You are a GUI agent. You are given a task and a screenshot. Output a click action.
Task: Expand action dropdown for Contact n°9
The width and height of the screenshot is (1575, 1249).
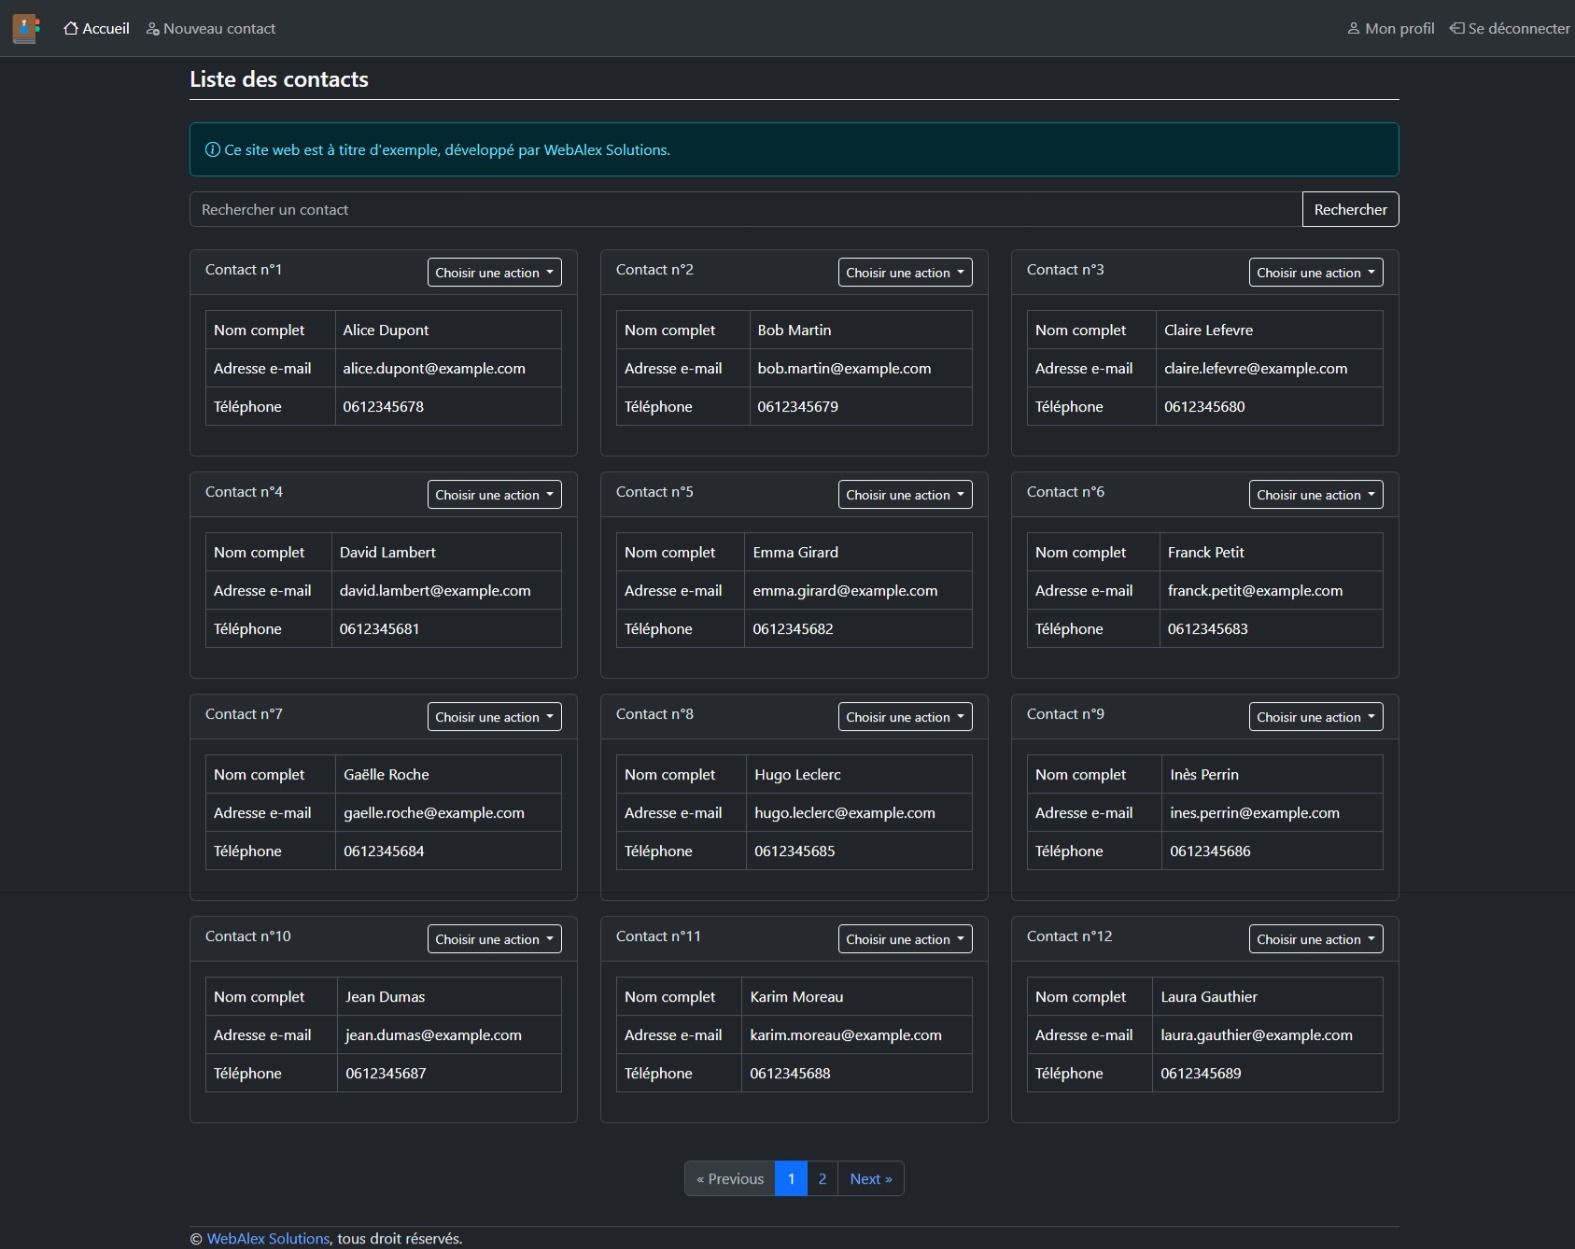click(1315, 717)
